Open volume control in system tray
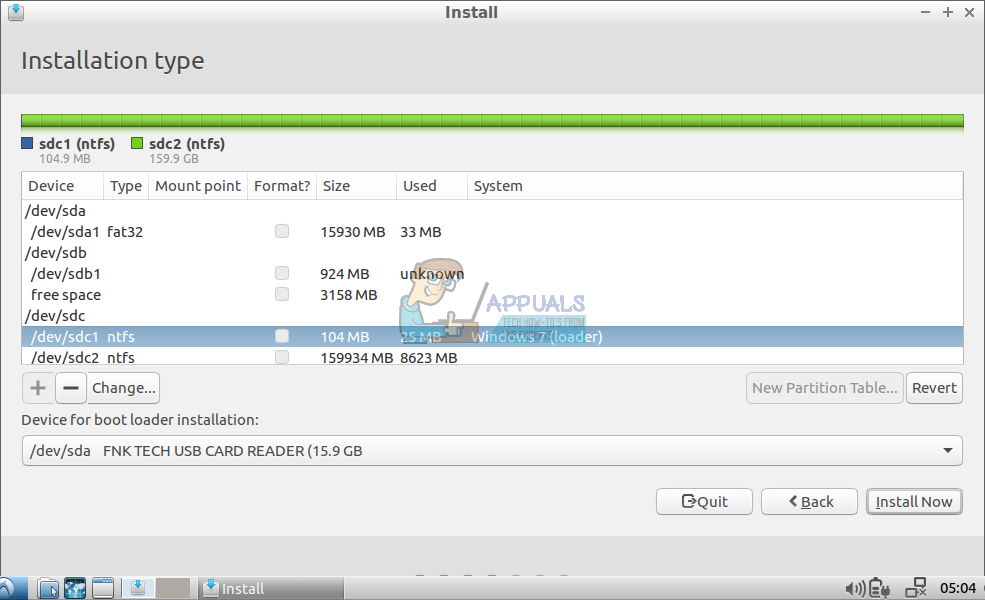985x600 pixels. pos(855,589)
